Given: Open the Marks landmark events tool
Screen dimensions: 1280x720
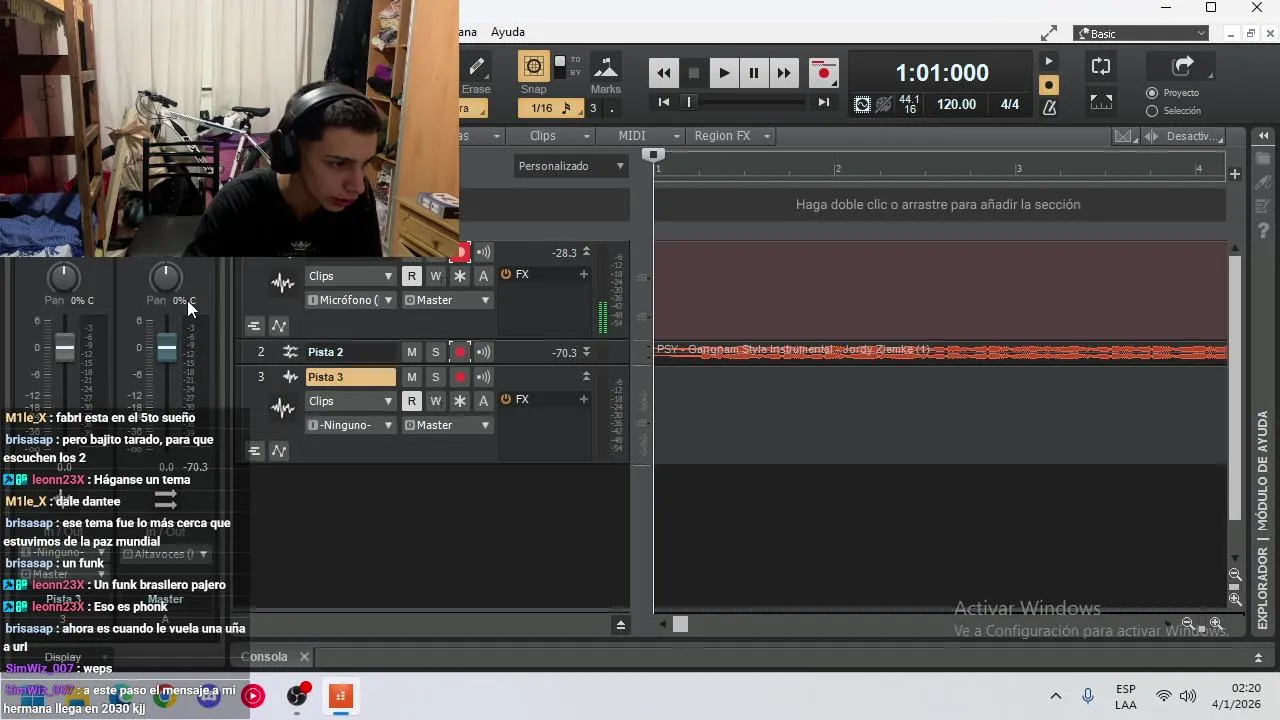Looking at the screenshot, I should coord(605,67).
